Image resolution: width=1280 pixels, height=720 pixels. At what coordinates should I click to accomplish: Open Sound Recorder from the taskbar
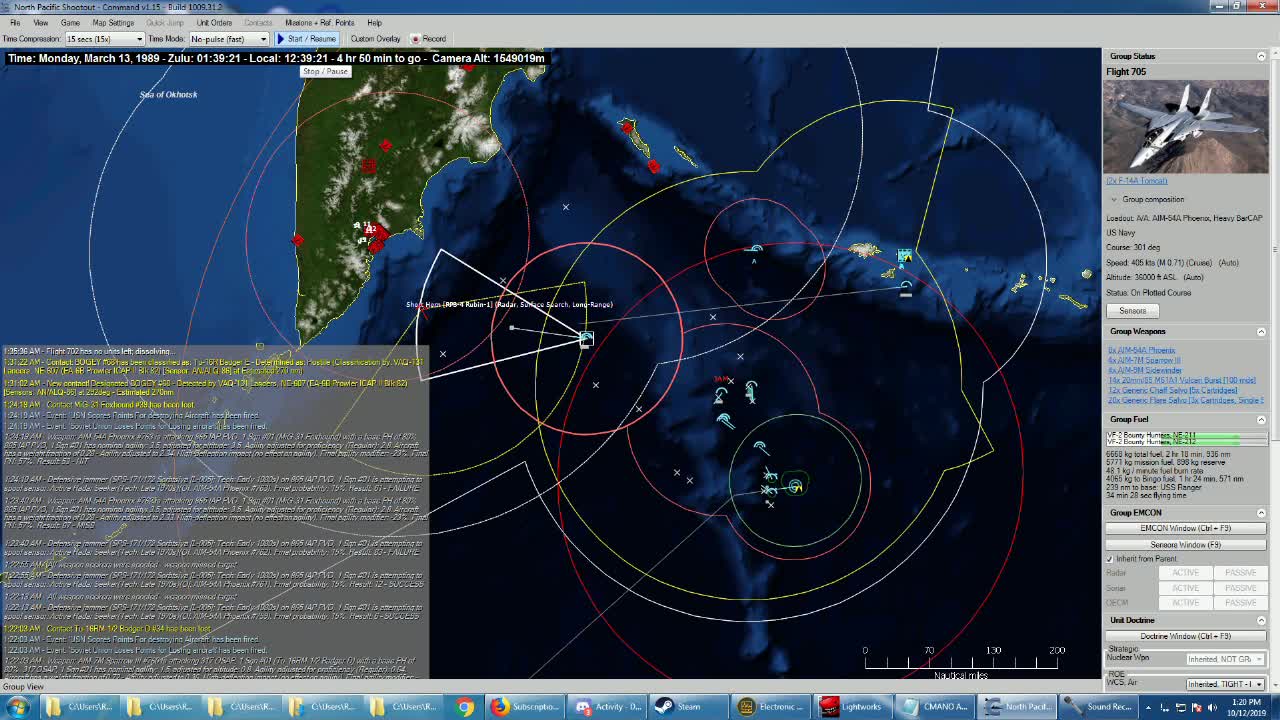[1097, 707]
